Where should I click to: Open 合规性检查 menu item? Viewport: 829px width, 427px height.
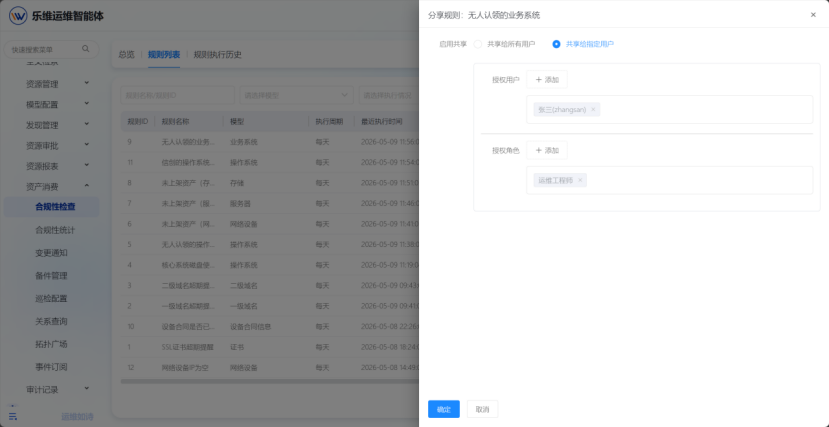52,207
